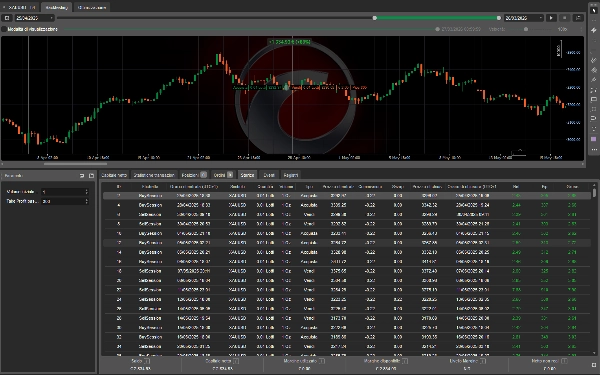Select the first highlighted history row ID 3
Screen dimensions: 600x375
[x=347, y=196]
